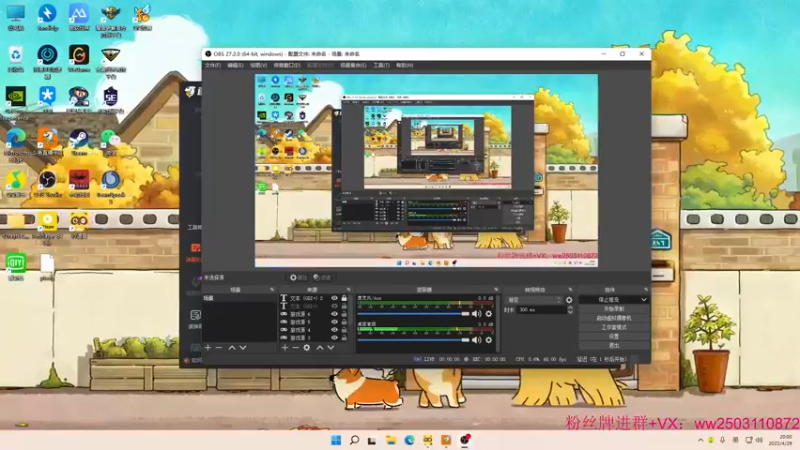The image size is (800, 450).
Task: Open source properties gear in Sources toolbar
Action: [x=307, y=347]
